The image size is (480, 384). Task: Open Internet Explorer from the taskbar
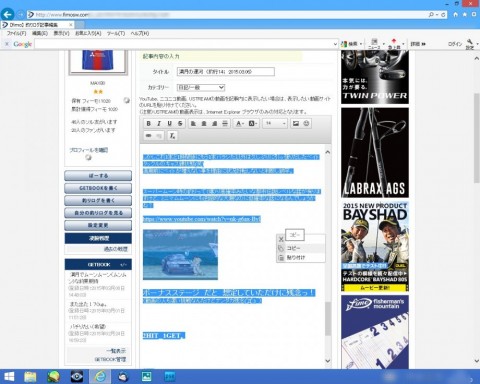pyautogui.click(x=100, y=376)
